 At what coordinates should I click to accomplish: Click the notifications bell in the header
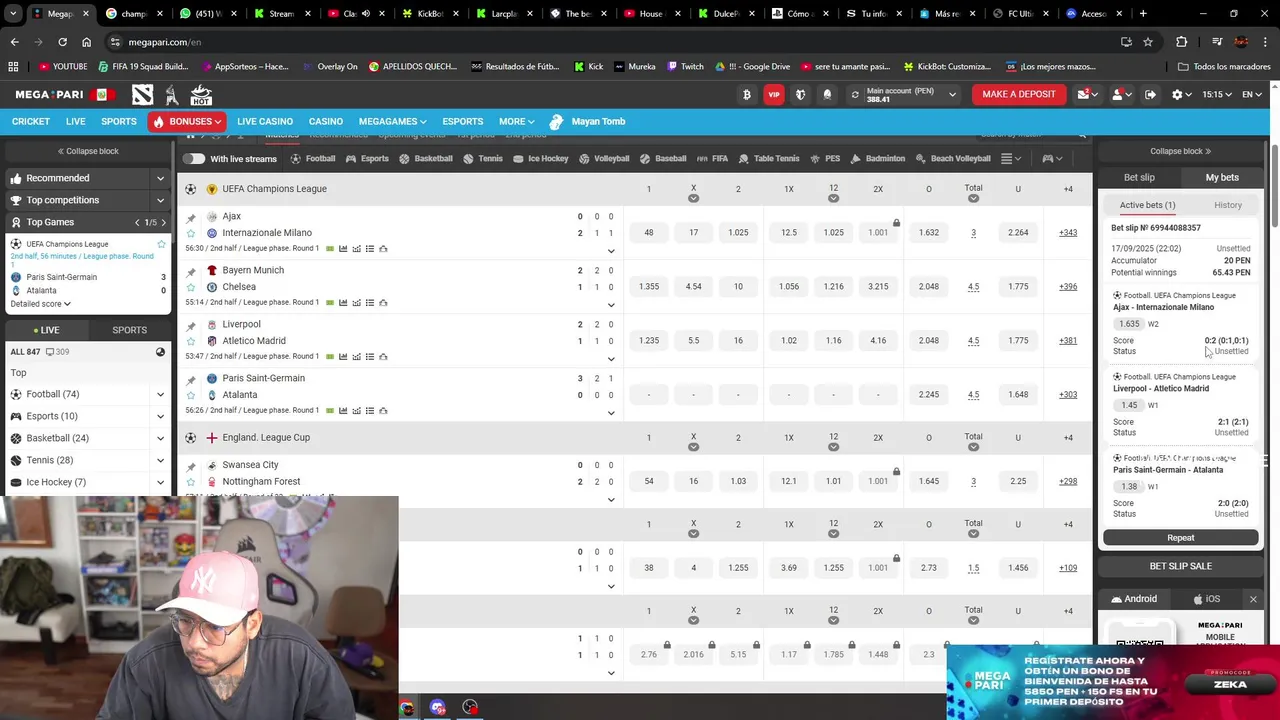point(827,94)
